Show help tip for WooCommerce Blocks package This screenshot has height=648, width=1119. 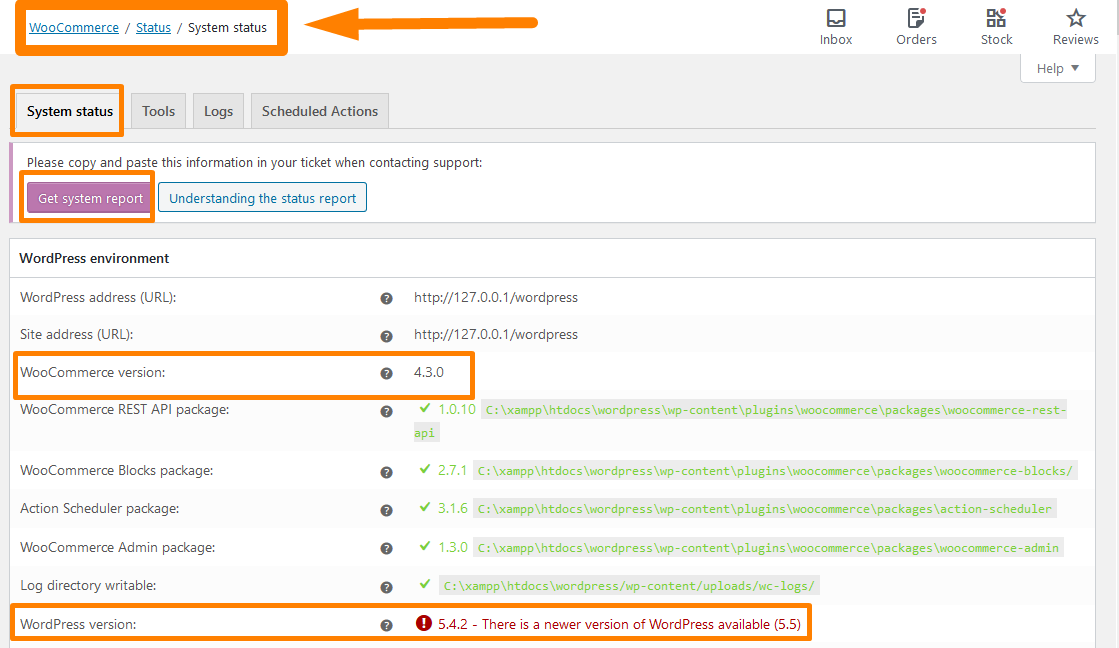[386, 472]
